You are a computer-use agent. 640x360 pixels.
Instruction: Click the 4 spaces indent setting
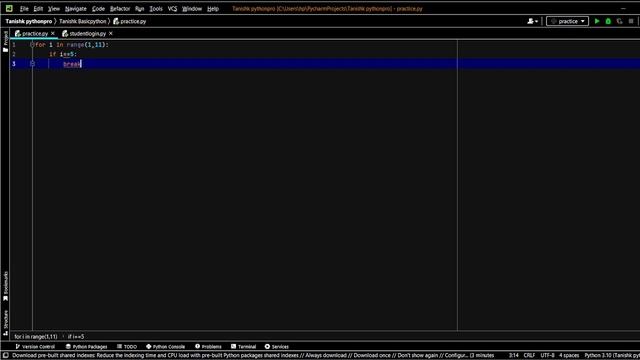pos(569,356)
